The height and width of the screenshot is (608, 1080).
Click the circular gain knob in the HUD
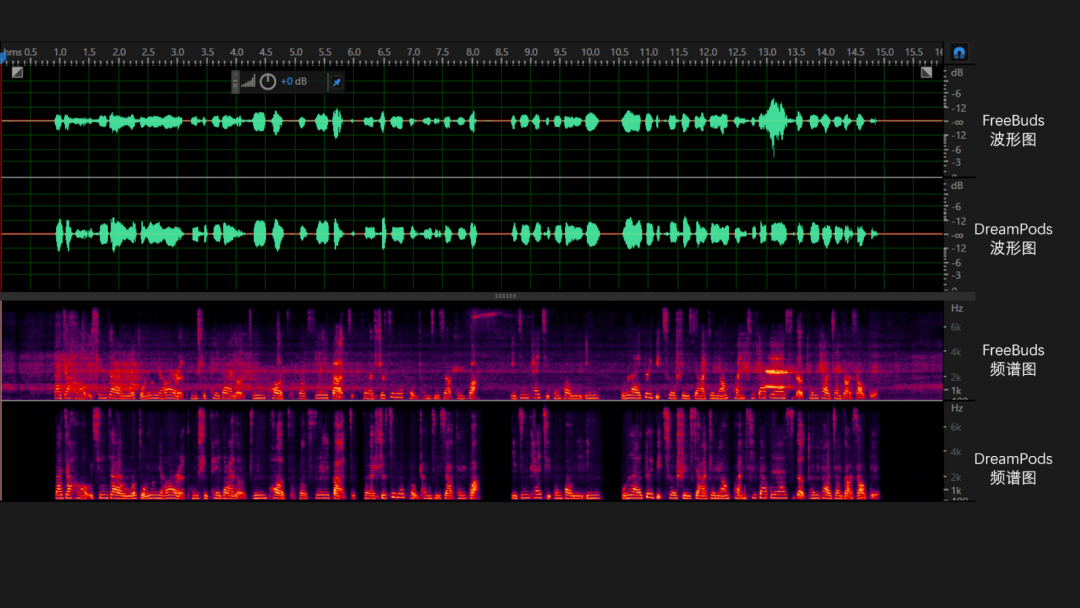pos(268,82)
